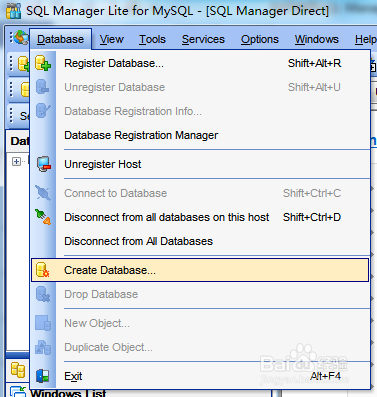Screen dimensions: 377x397
Task: Click the New Object icon
Action: 43,323
